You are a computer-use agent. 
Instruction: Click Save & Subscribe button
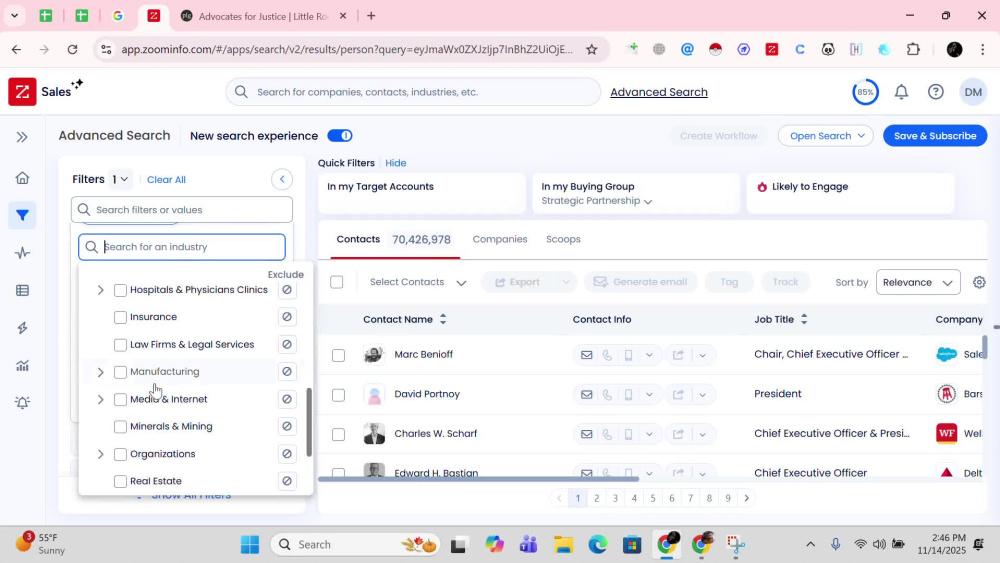click(x=935, y=136)
